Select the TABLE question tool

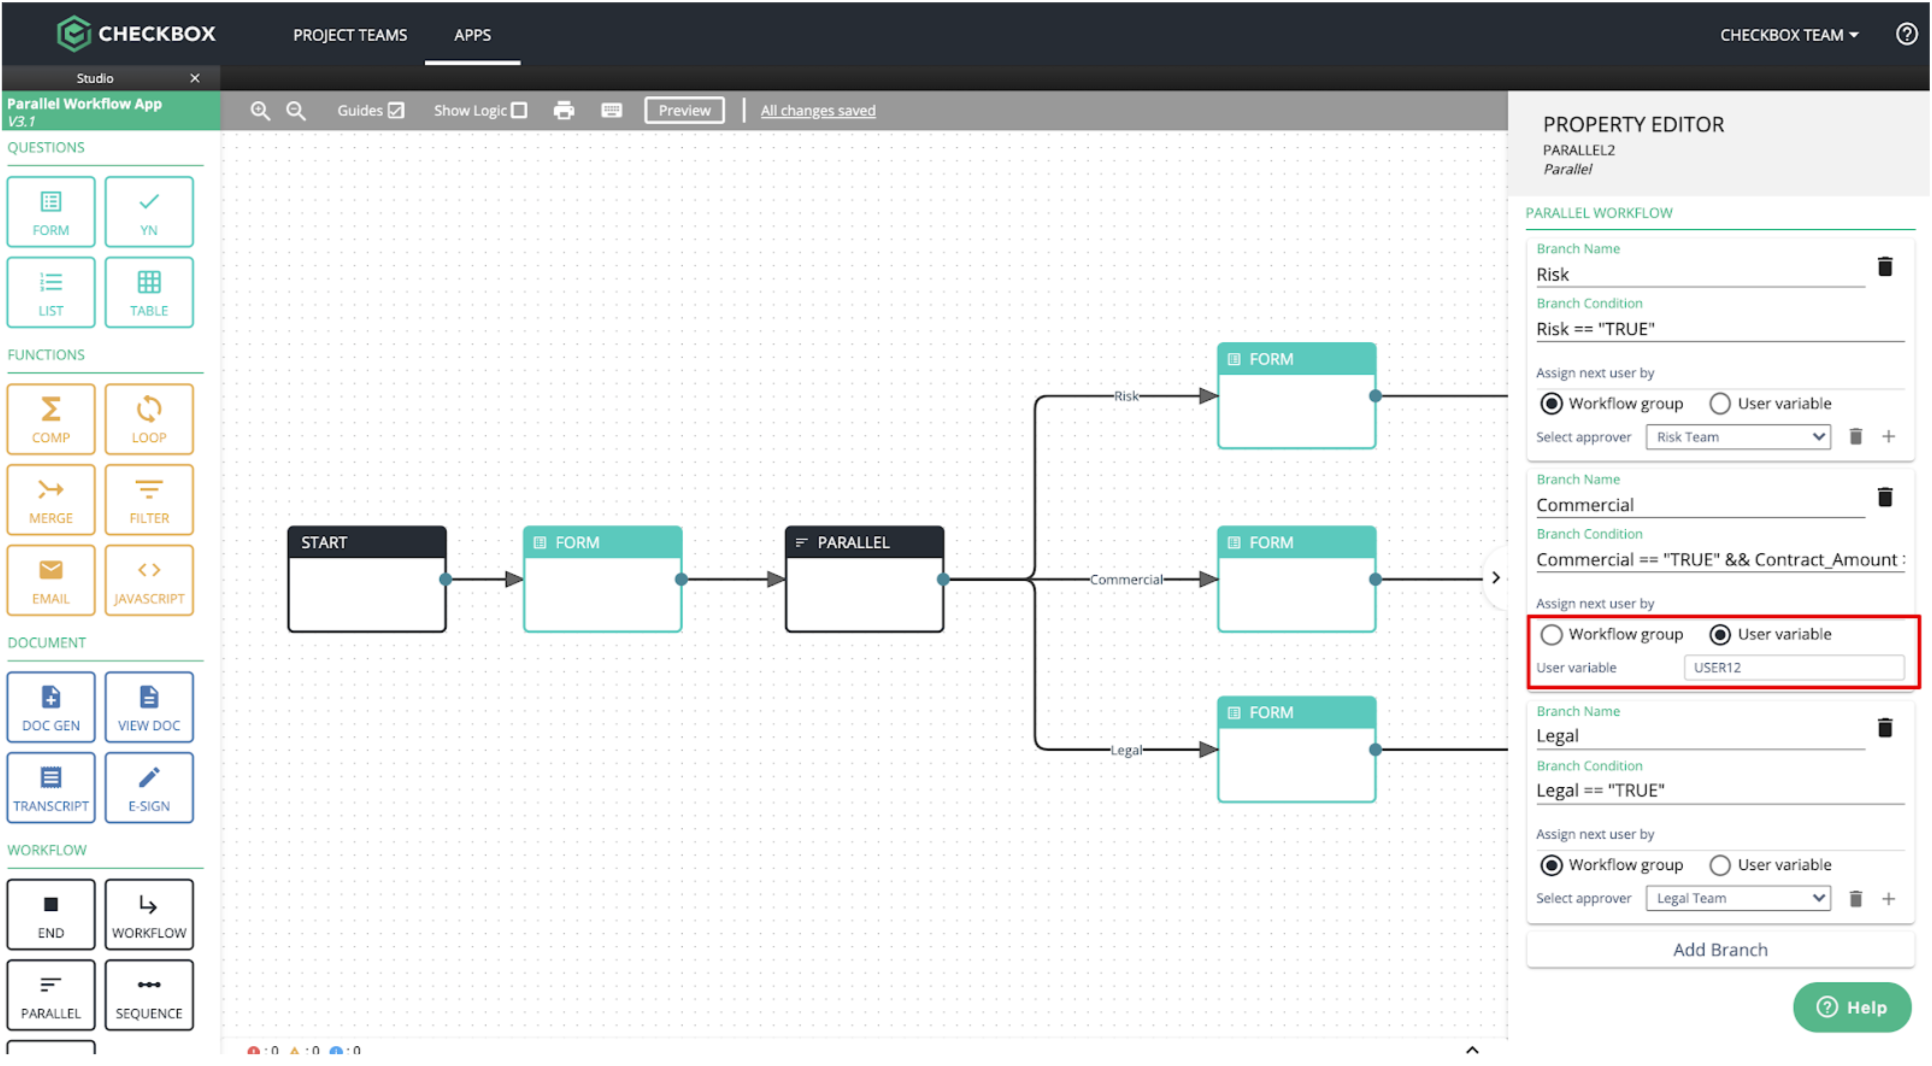coord(149,292)
